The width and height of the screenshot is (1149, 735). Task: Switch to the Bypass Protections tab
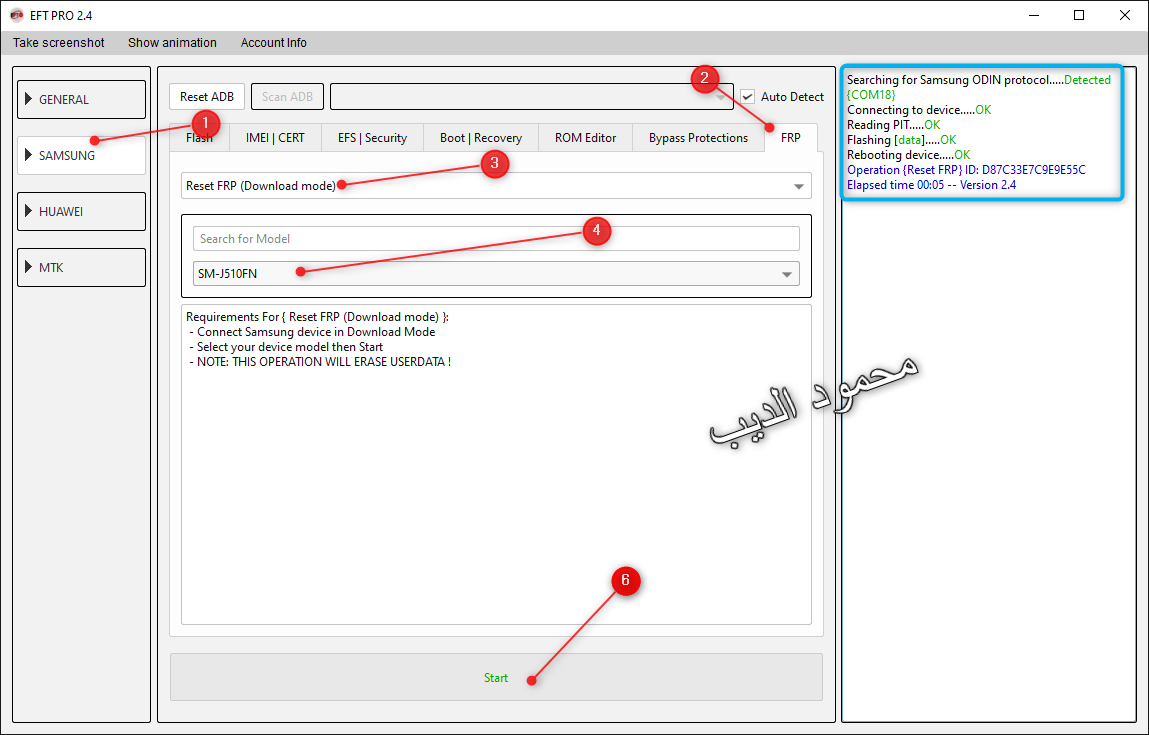698,138
